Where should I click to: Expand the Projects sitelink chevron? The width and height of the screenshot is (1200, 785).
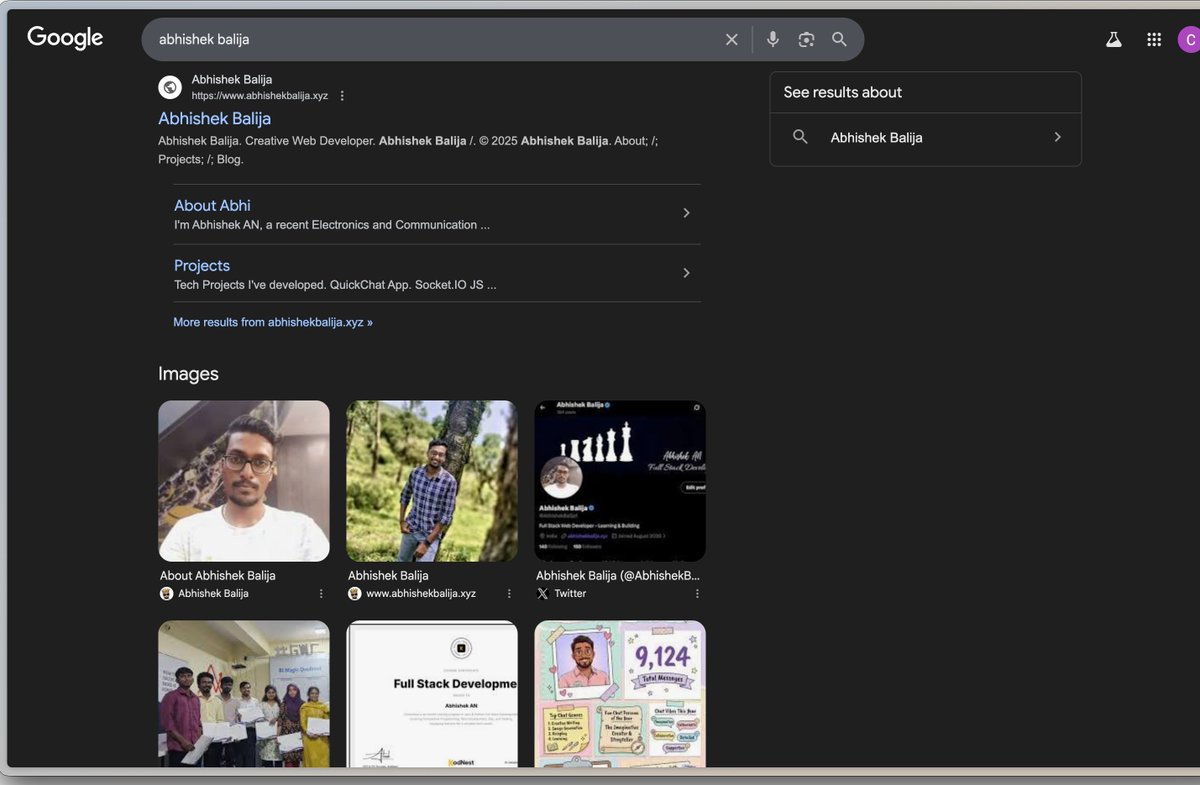click(x=686, y=273)
